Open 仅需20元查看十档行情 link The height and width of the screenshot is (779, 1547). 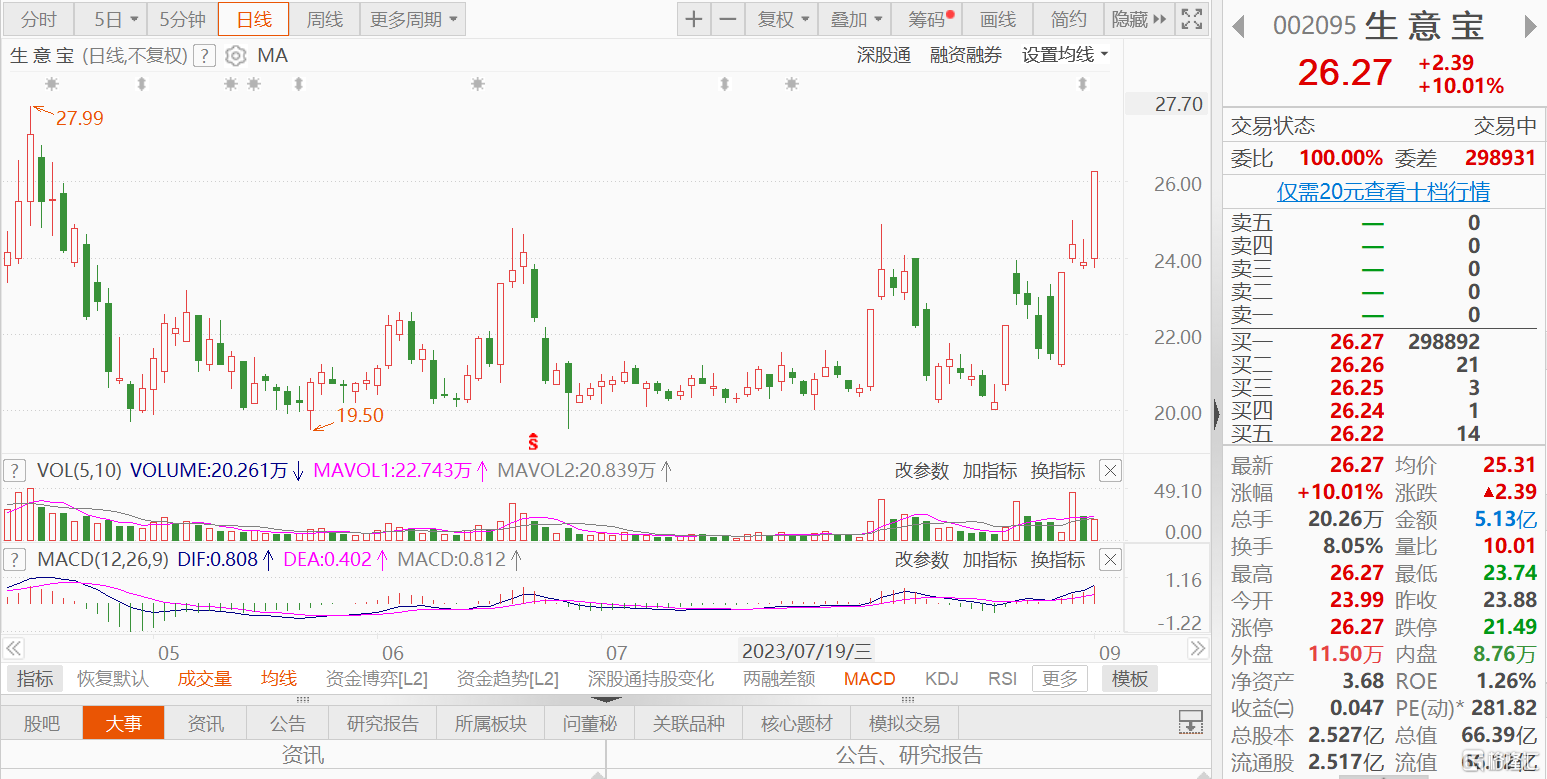[1383, 191]
